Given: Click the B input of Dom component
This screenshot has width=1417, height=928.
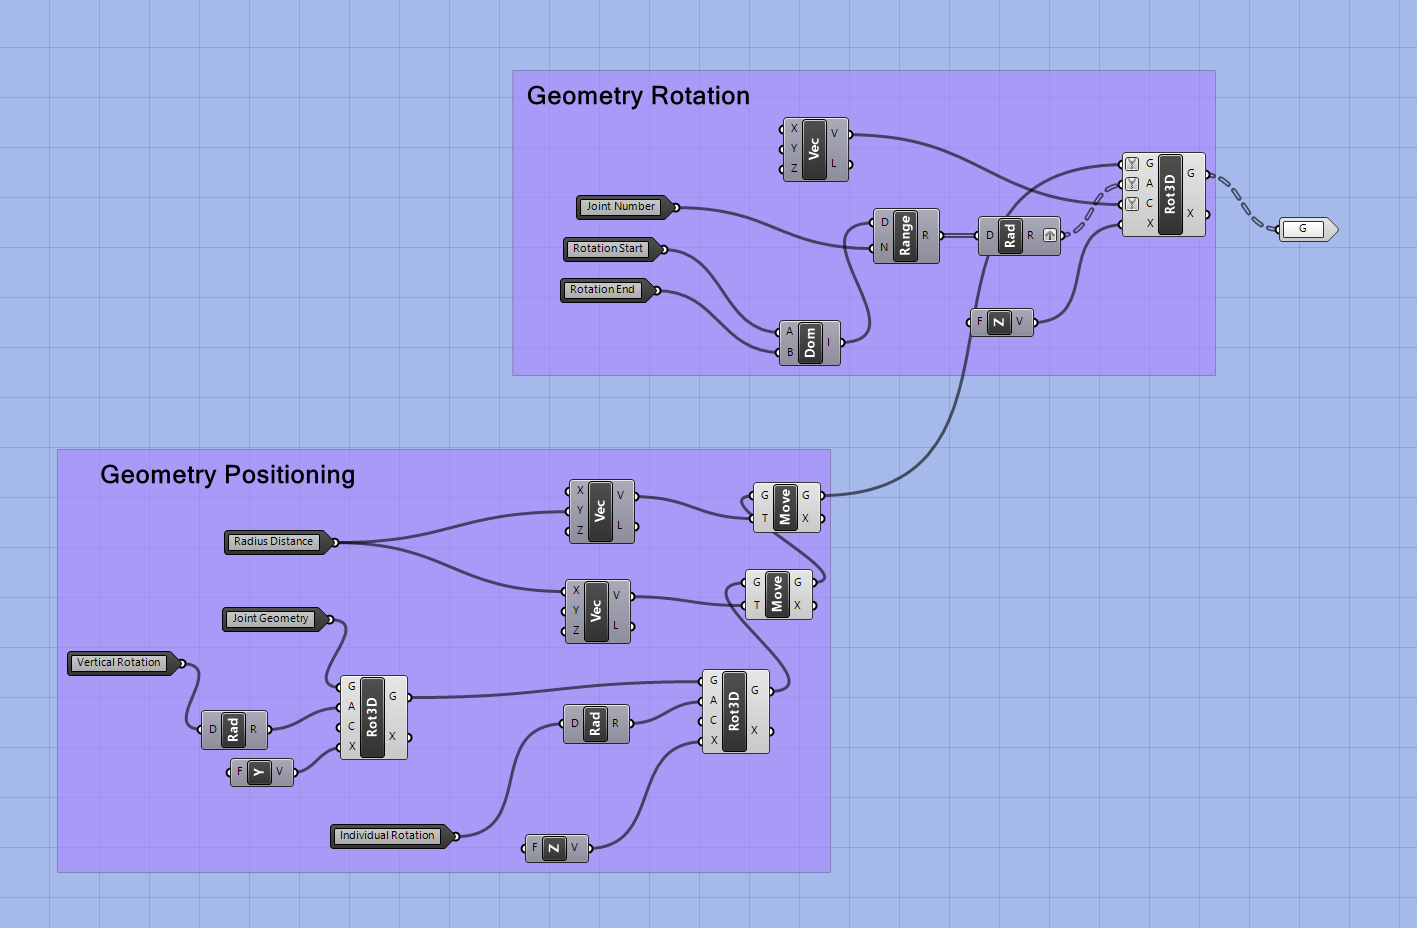Looking at the screenshot, I should pyautogui.click(x=789, y=352).
